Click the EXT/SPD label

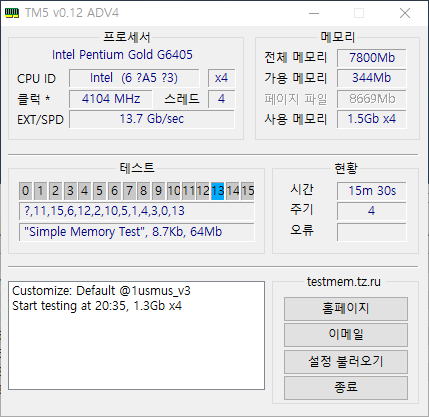[40, 120]
